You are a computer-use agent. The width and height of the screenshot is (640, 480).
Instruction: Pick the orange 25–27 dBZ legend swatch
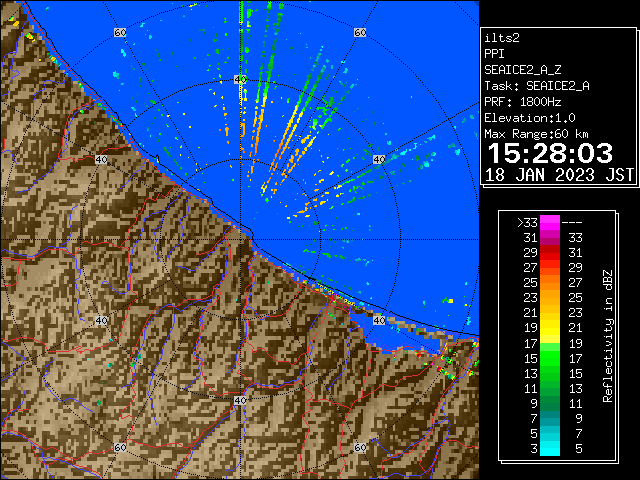[550, 282]
